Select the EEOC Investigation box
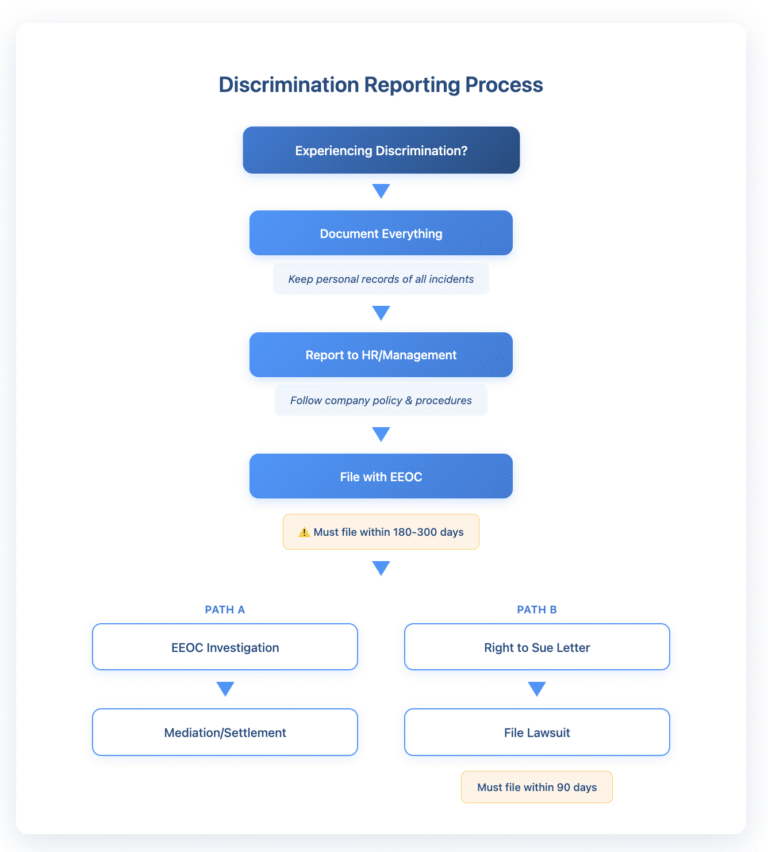 click(225, 647)
